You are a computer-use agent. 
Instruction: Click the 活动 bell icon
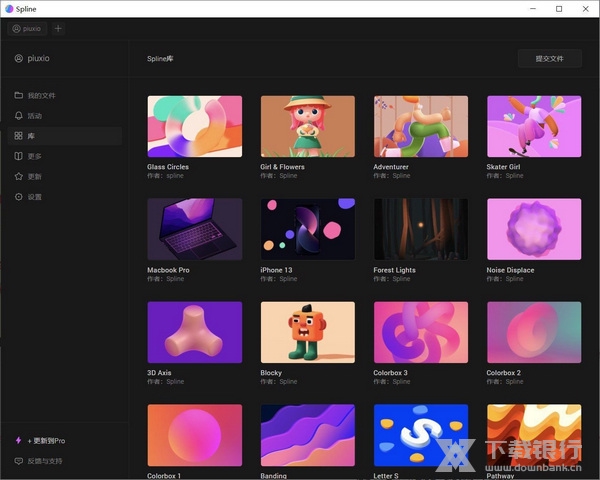19,116
